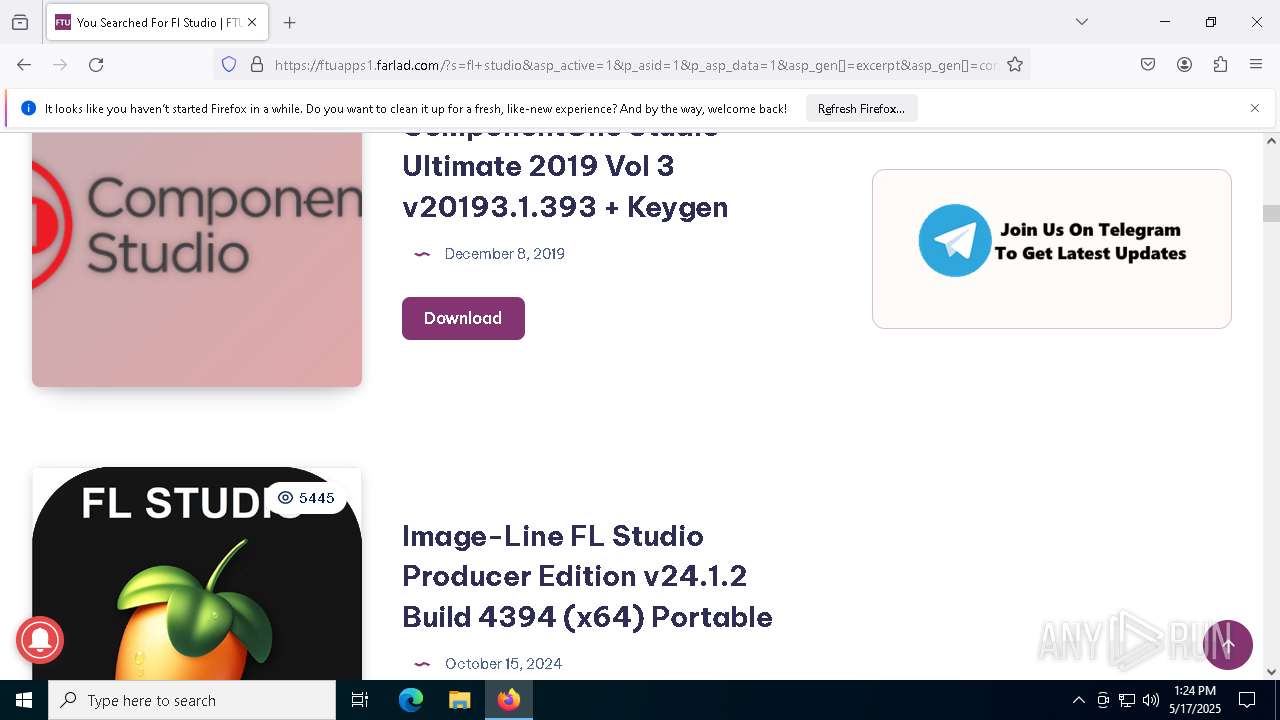1280x720 pixels.
Task: Open the Windows Start menu
Action: coord(24,700)
